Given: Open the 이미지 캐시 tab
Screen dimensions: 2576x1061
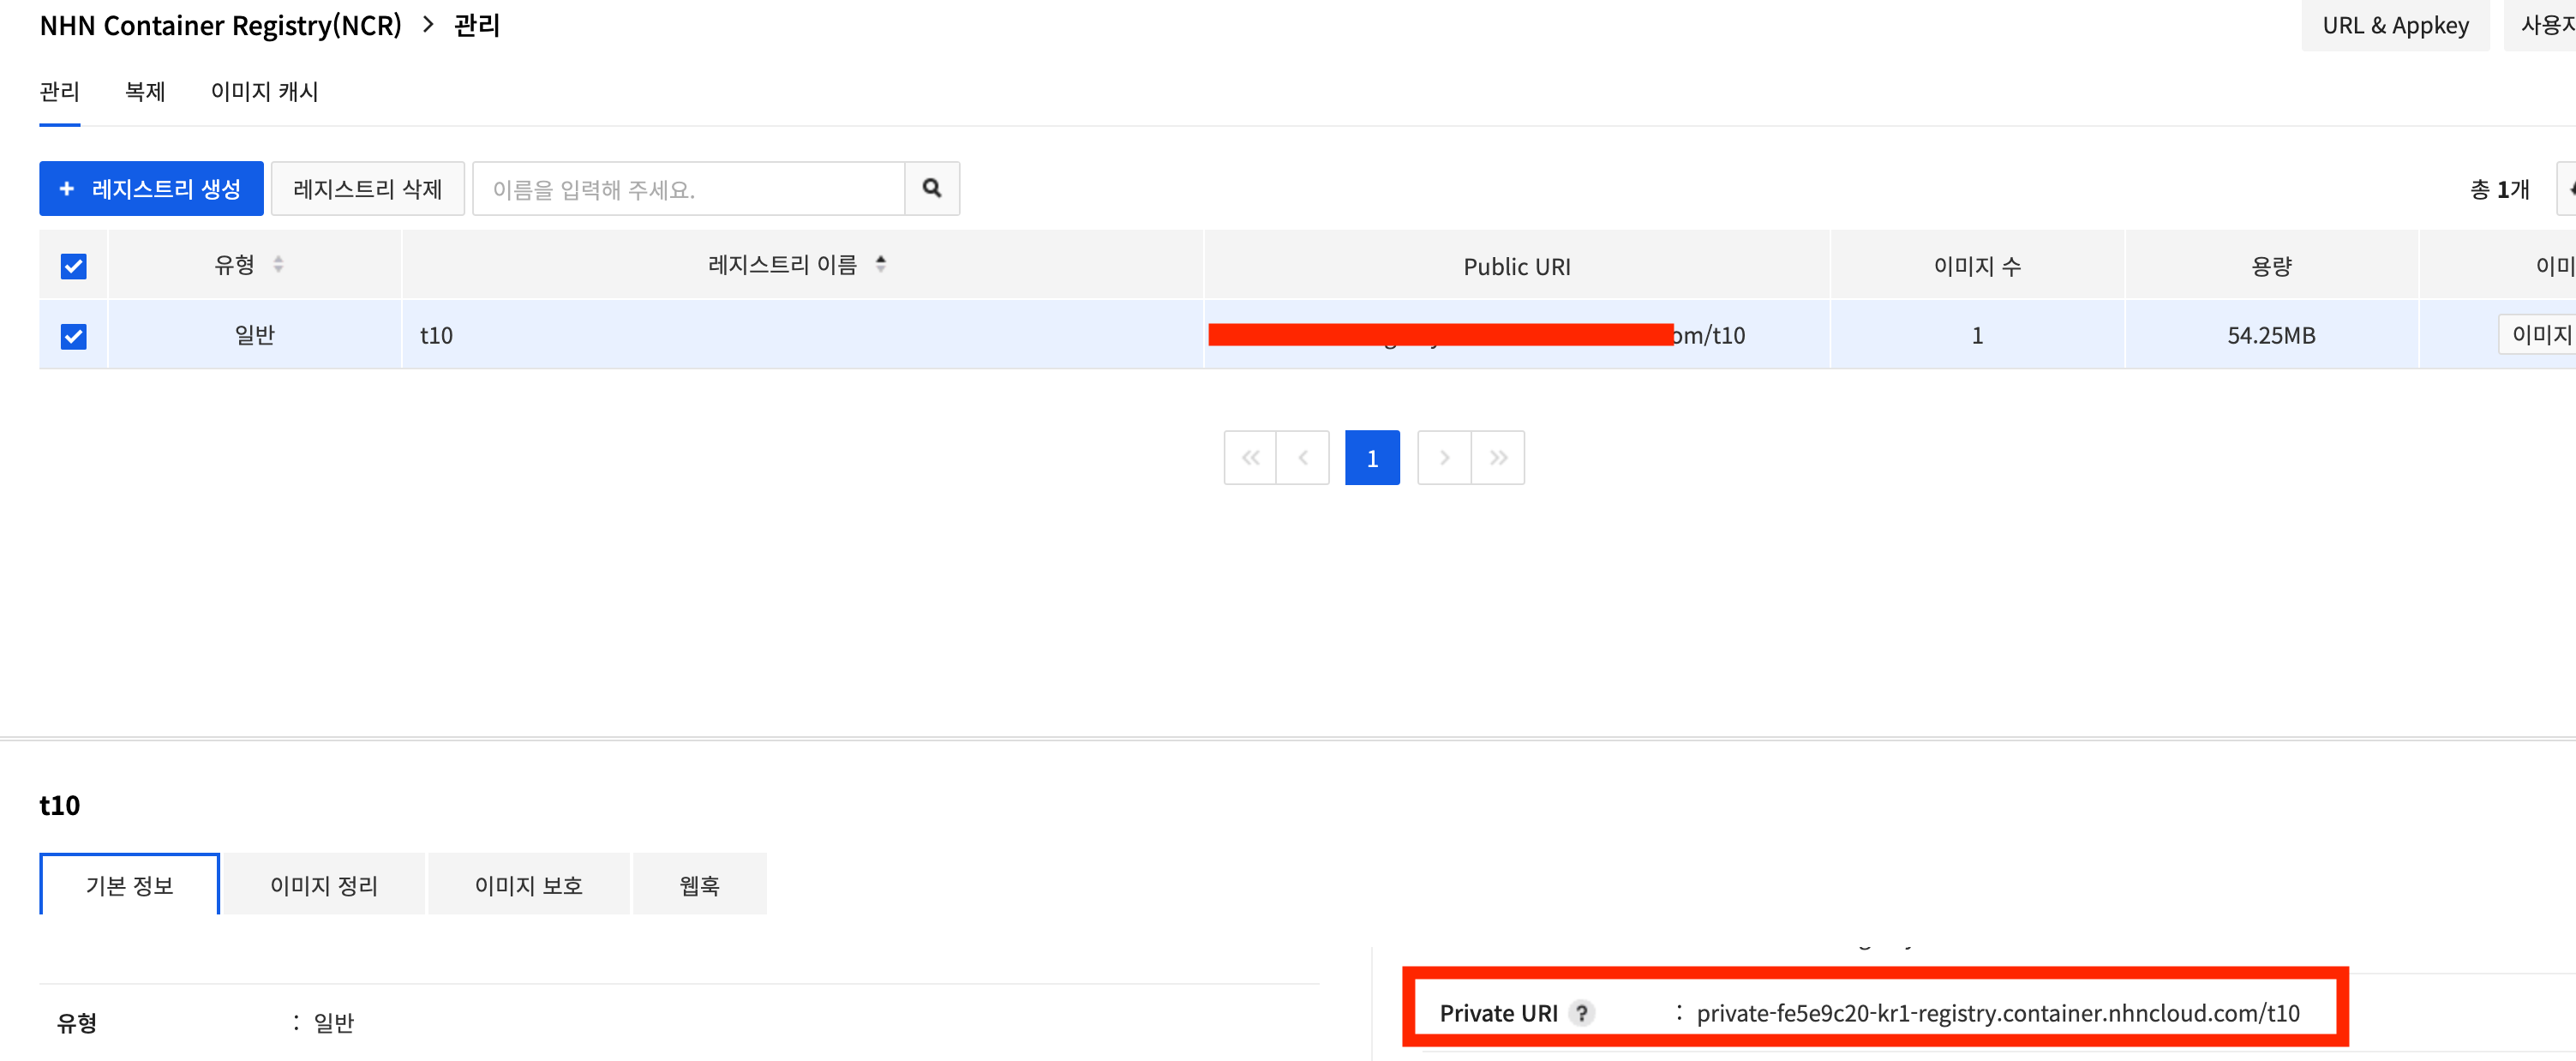Looking at the screenshot, I should tap(264, 92).
